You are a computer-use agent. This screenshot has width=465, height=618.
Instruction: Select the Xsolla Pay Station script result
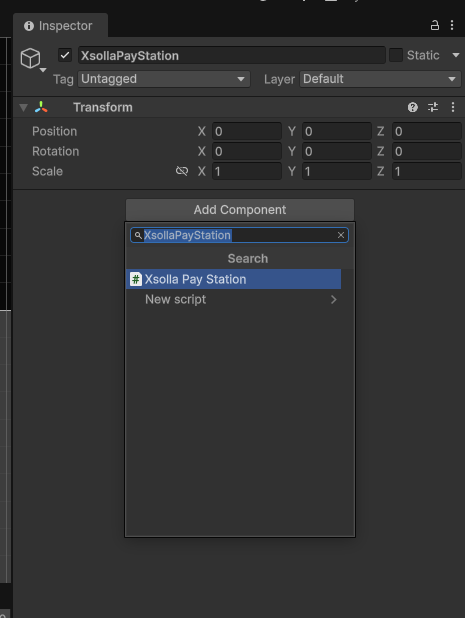coord(233,279)
